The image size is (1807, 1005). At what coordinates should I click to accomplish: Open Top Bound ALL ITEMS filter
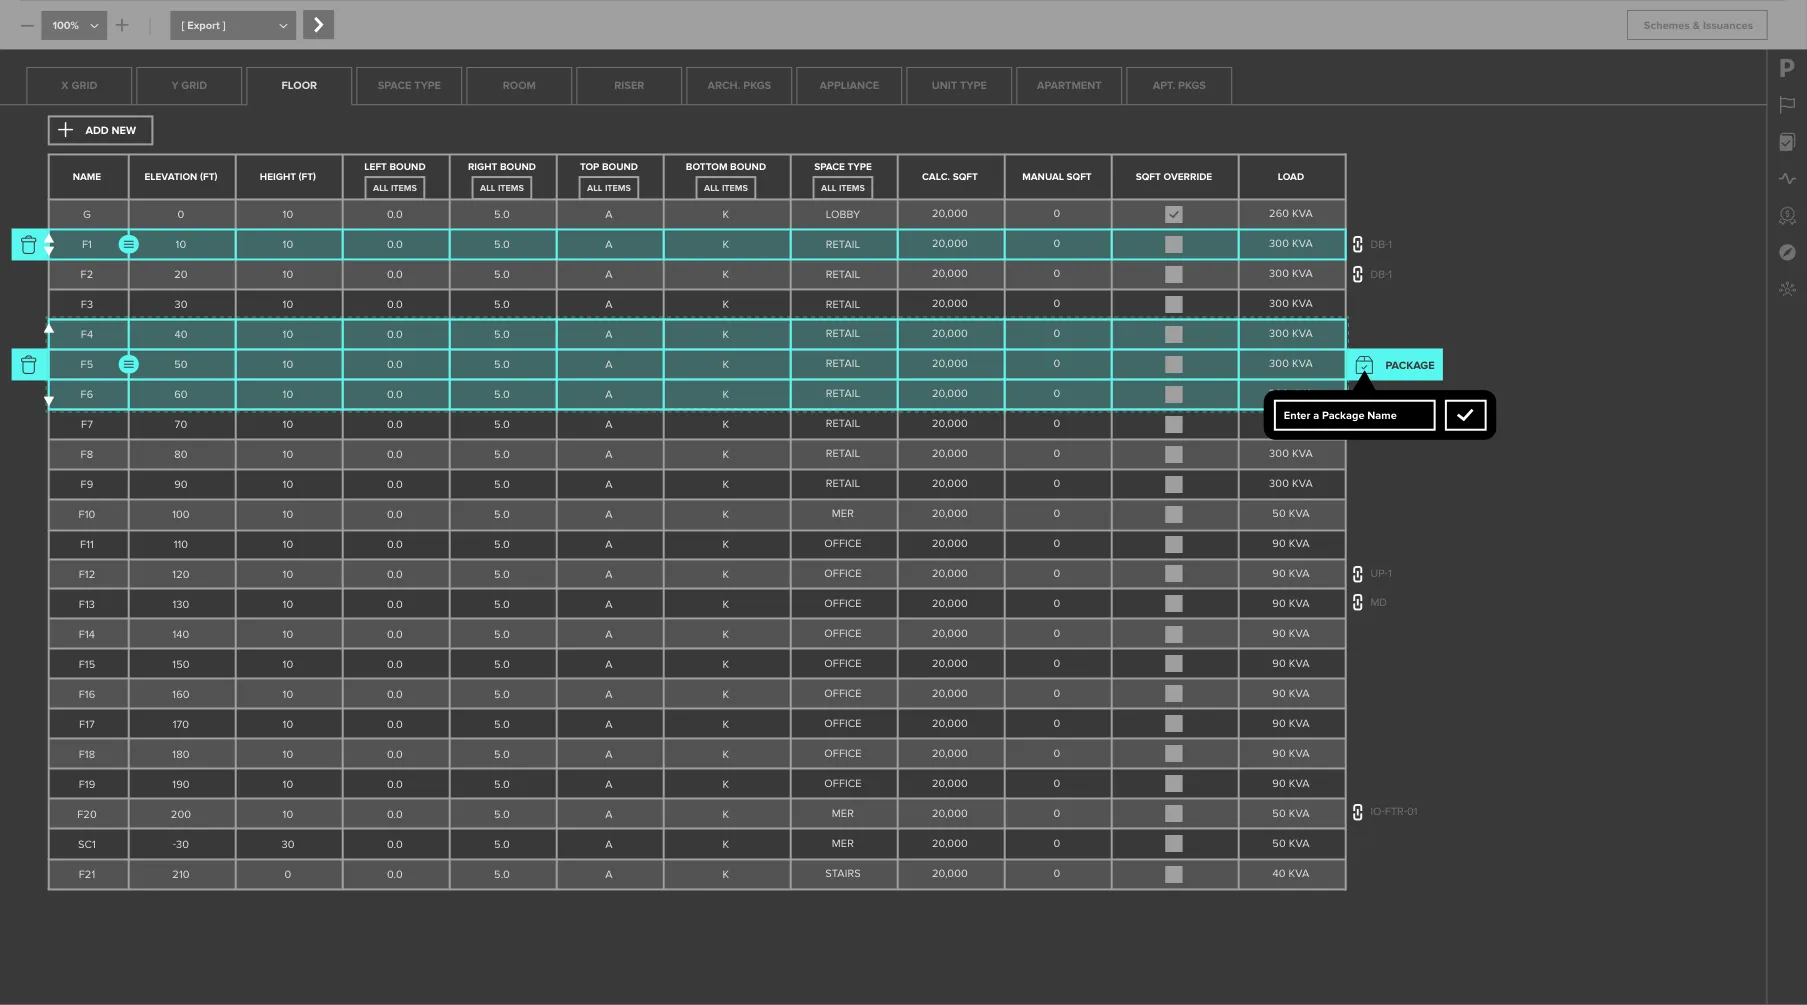(x=609, y=188)
